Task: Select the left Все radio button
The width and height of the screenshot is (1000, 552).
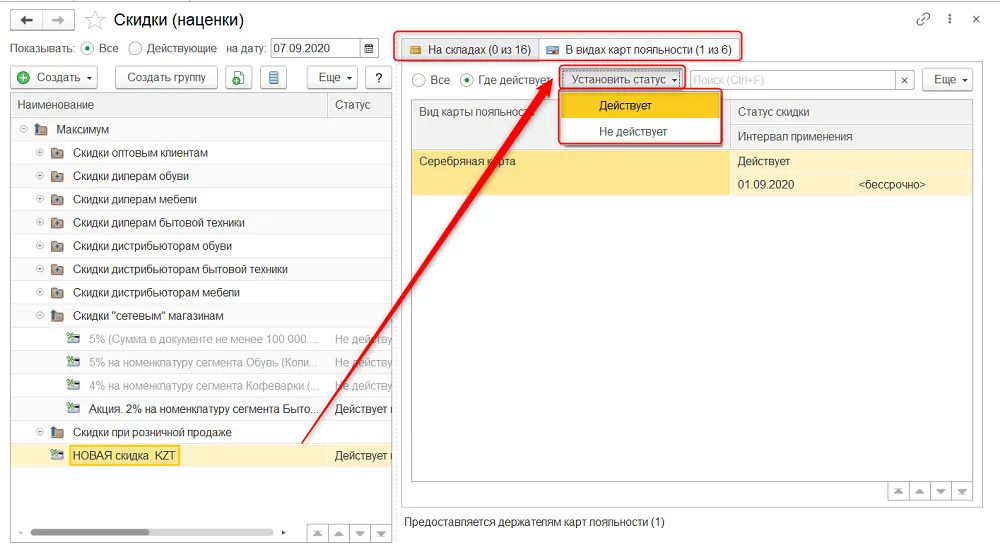Action: [87, 48]
